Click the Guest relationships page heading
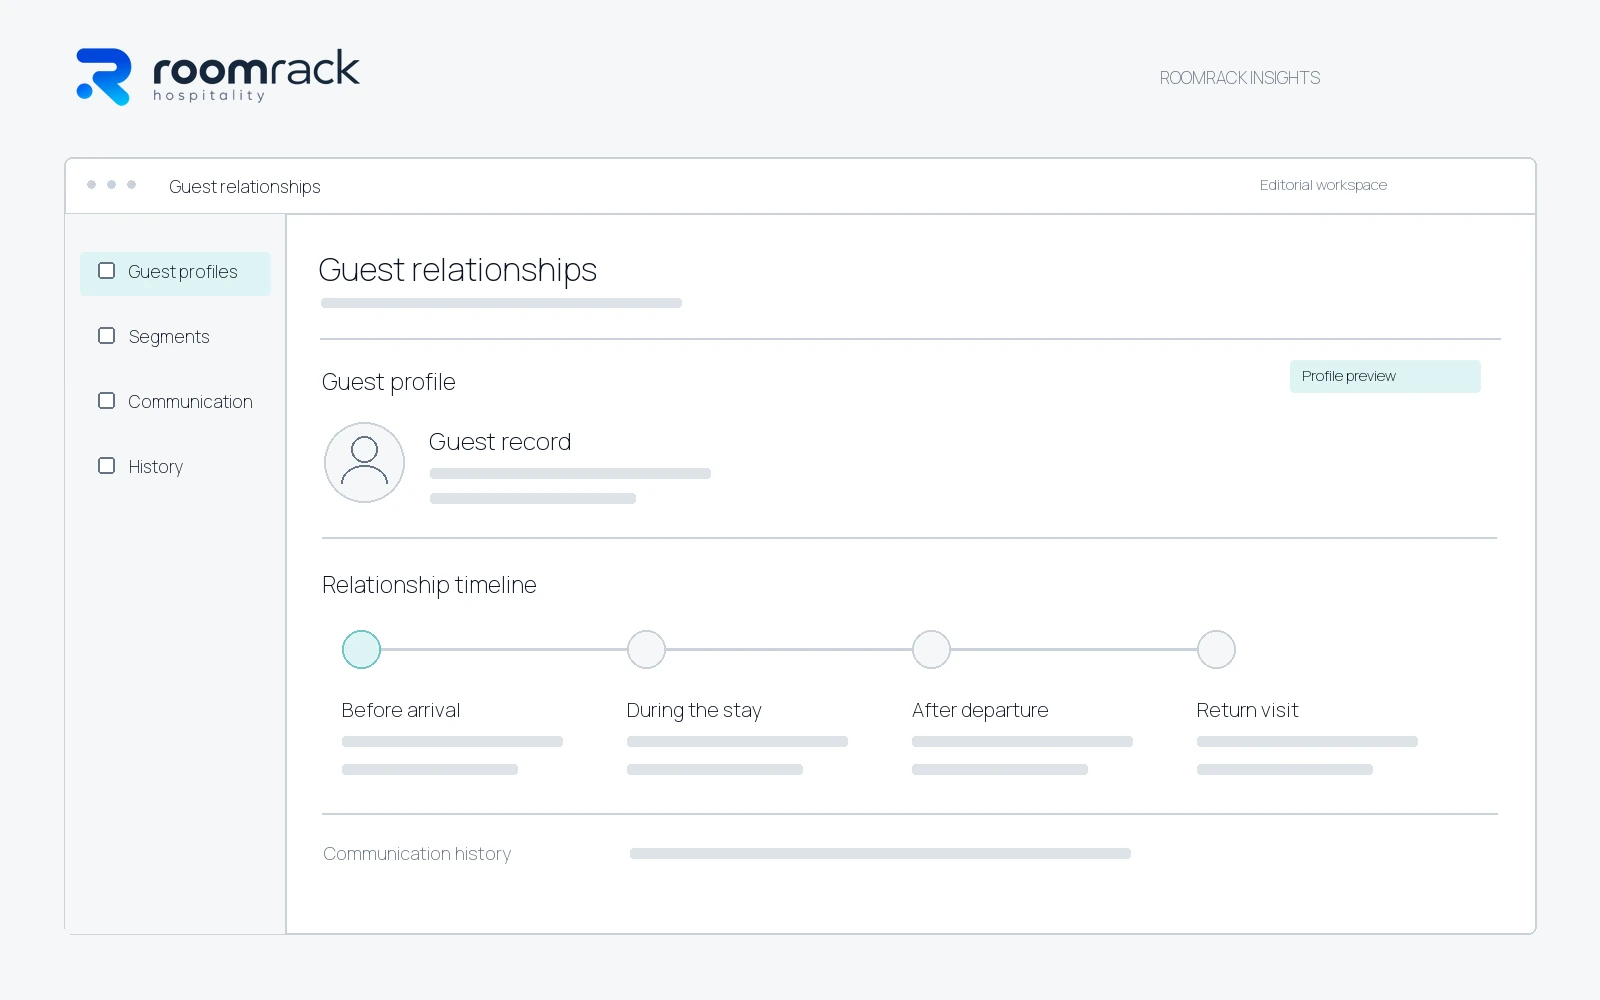 (458, 270)
